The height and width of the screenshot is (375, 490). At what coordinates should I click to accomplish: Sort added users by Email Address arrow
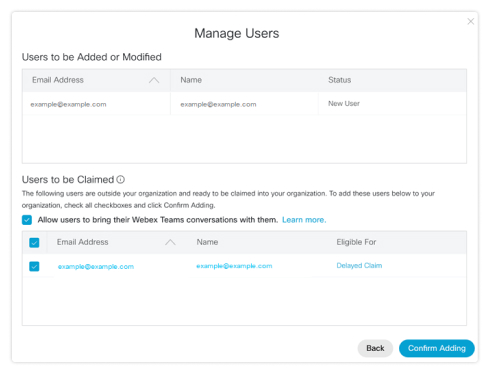[x=154, y=80]
